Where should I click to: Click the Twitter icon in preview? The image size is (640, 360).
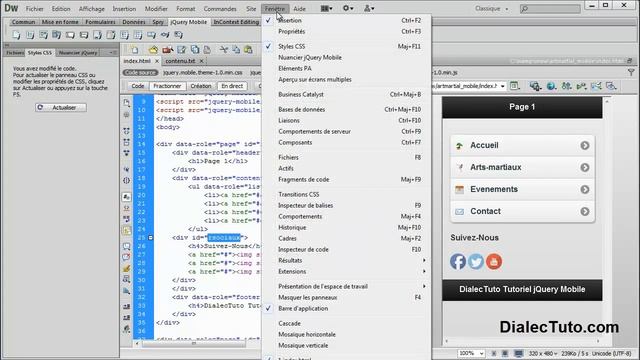[476, 262]
